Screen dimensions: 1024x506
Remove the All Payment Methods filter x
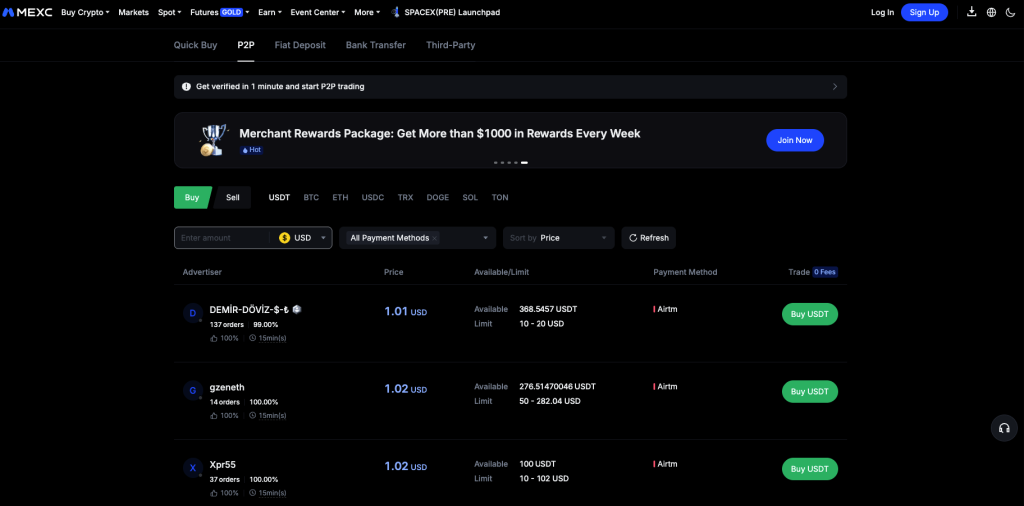[x=434, y=238]
